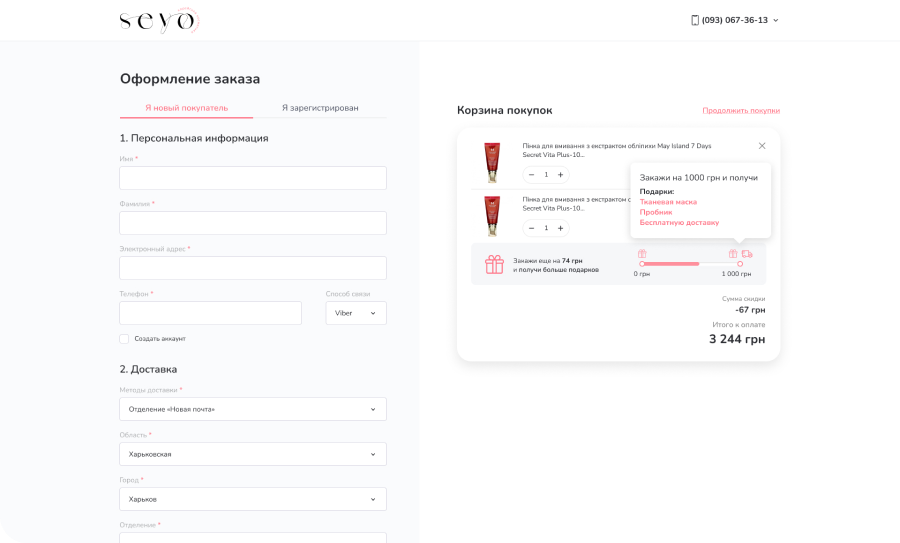900x543 pixels.
Task: Decrease quantity of second cart item
Action: [532, 228]
